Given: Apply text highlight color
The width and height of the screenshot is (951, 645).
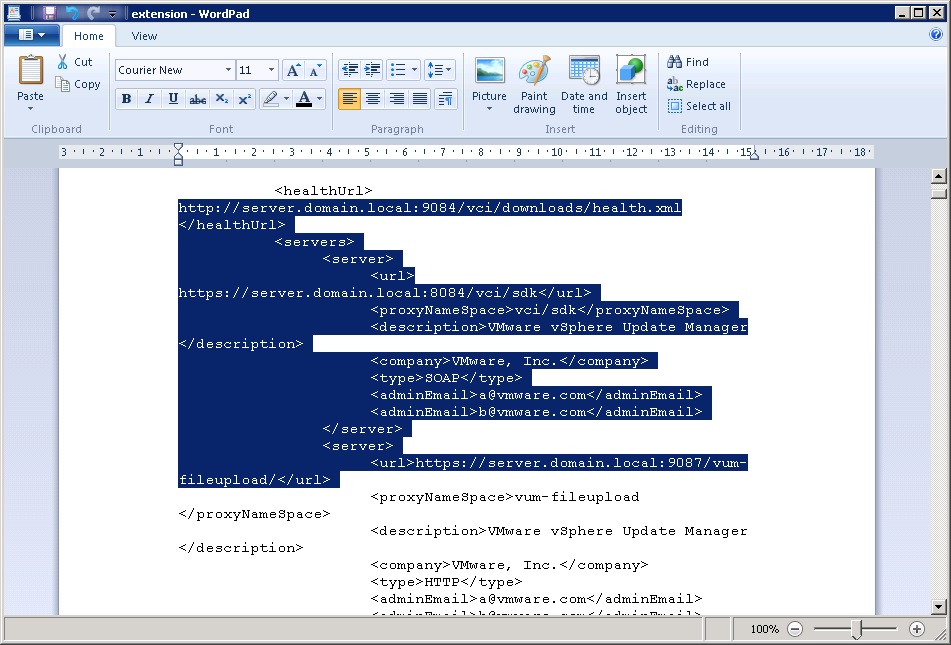Looking at the screenshot, I should tap(271, 99).
